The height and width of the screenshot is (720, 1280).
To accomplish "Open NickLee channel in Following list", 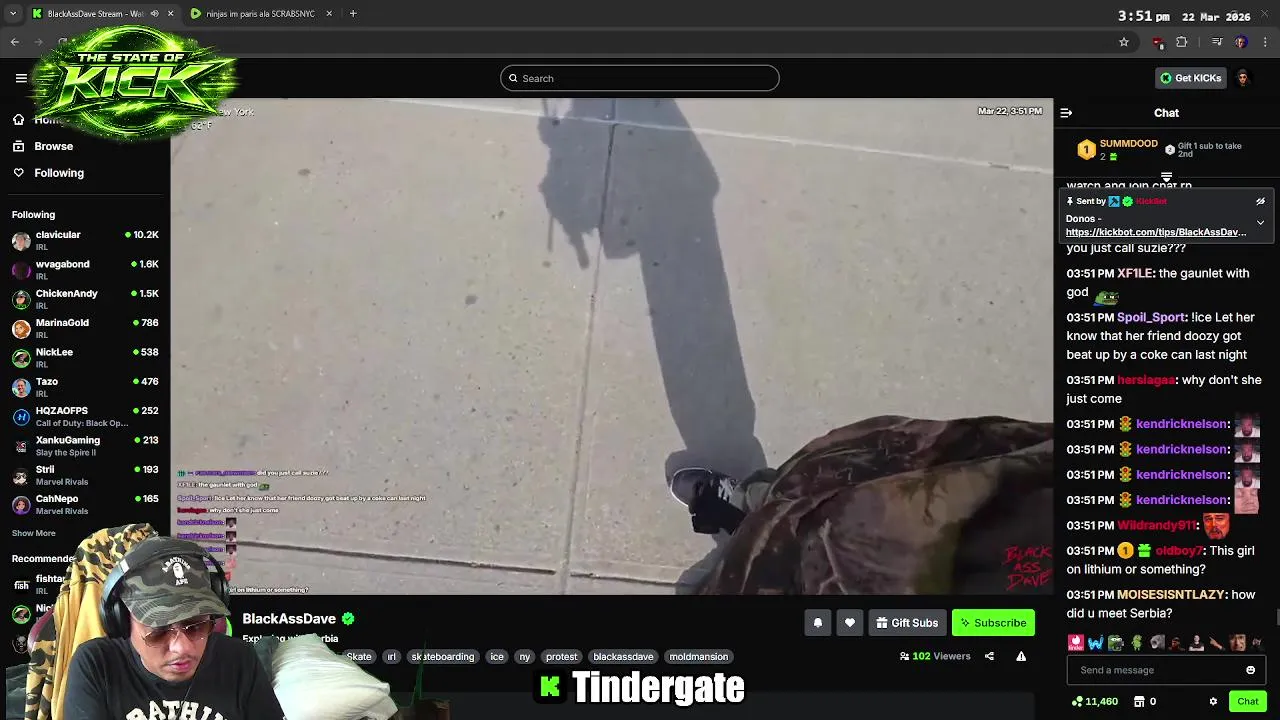I will tap(85, 358).
